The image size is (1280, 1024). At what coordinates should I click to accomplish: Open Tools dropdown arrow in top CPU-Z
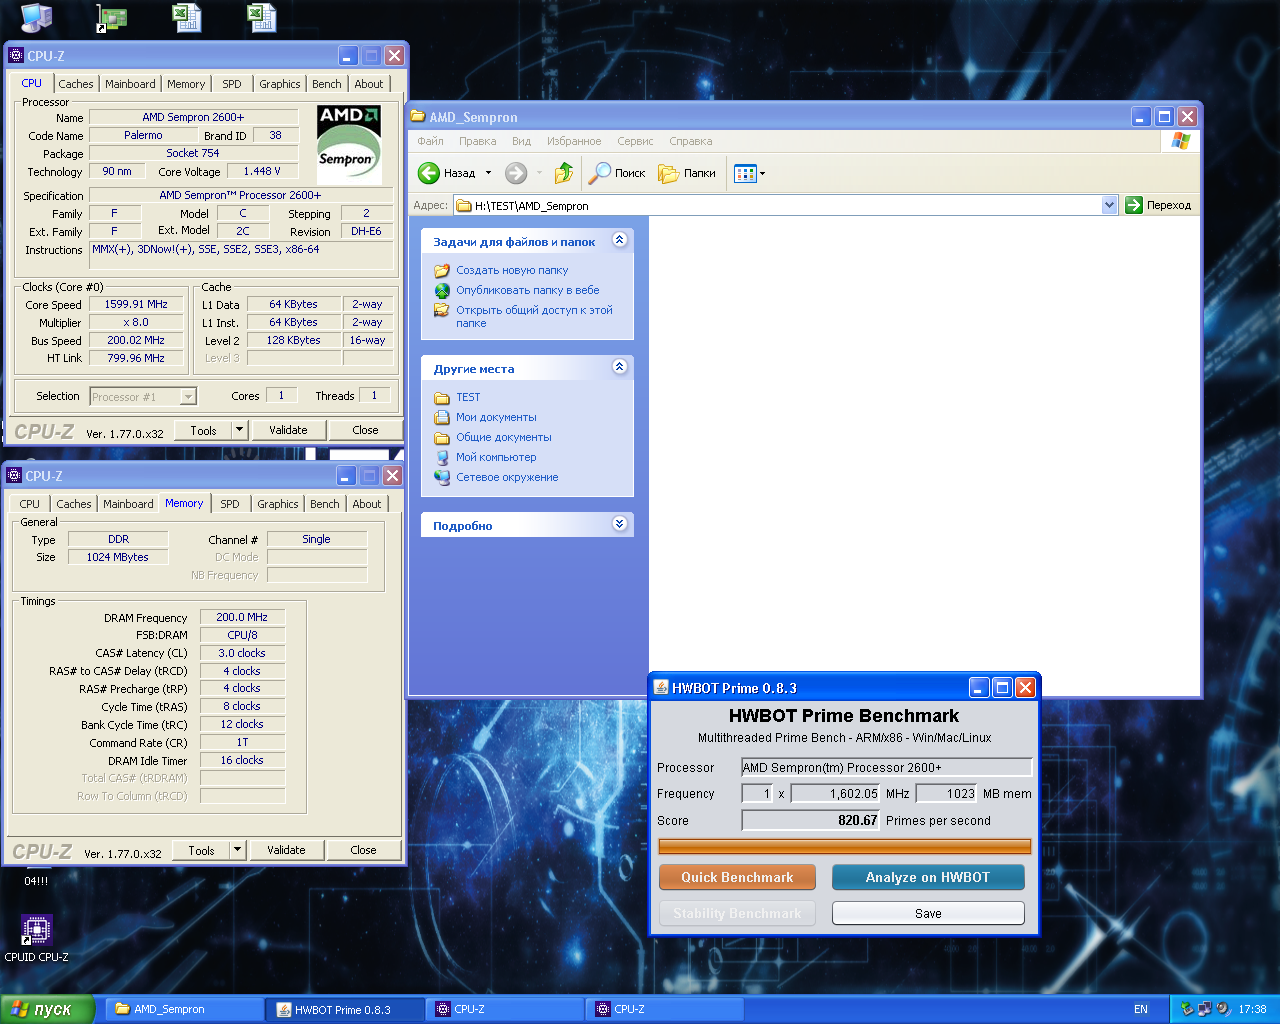pos(239,430)
